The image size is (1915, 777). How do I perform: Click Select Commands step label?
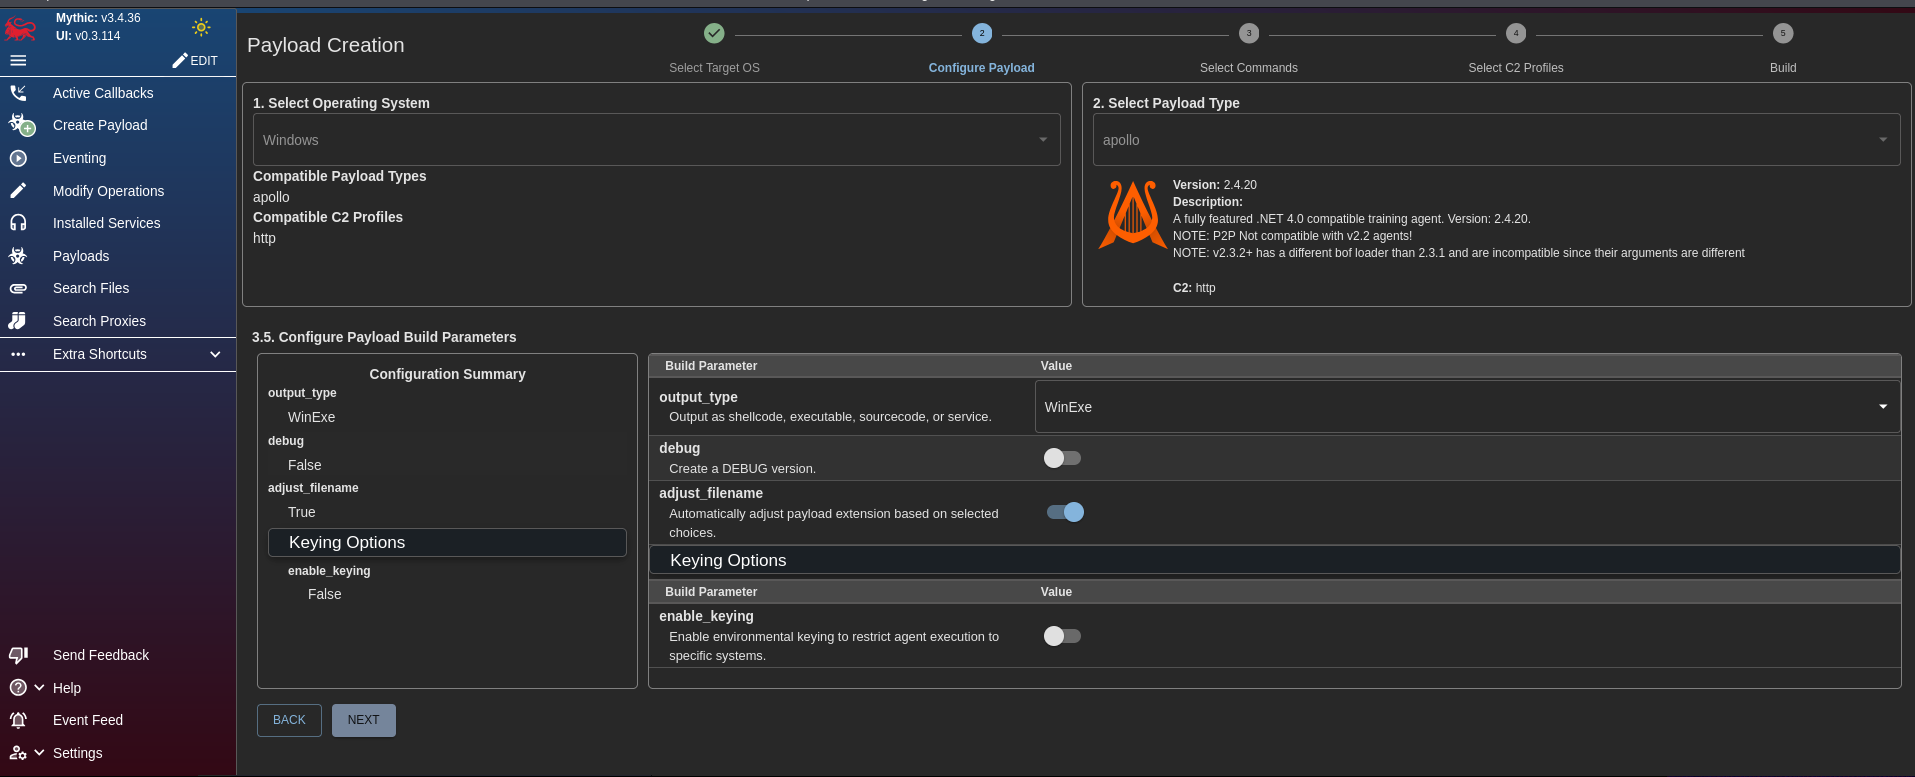pos(1249,68)
